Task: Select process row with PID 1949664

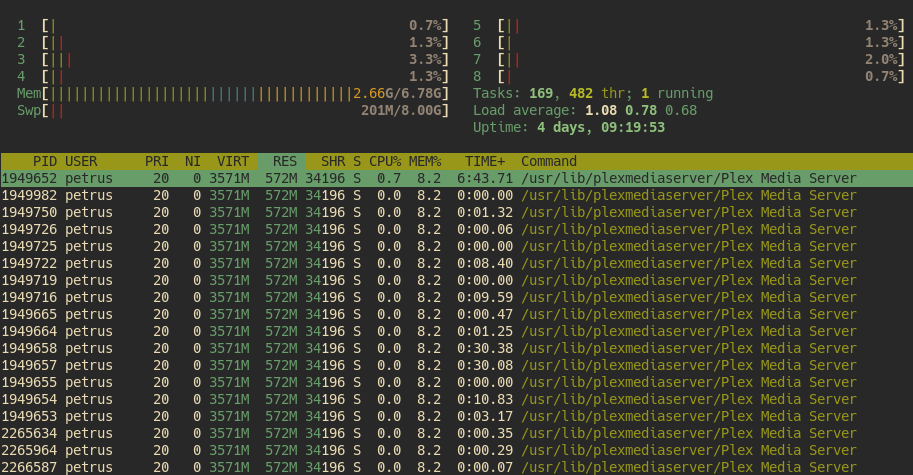Action: coord(456,331)
